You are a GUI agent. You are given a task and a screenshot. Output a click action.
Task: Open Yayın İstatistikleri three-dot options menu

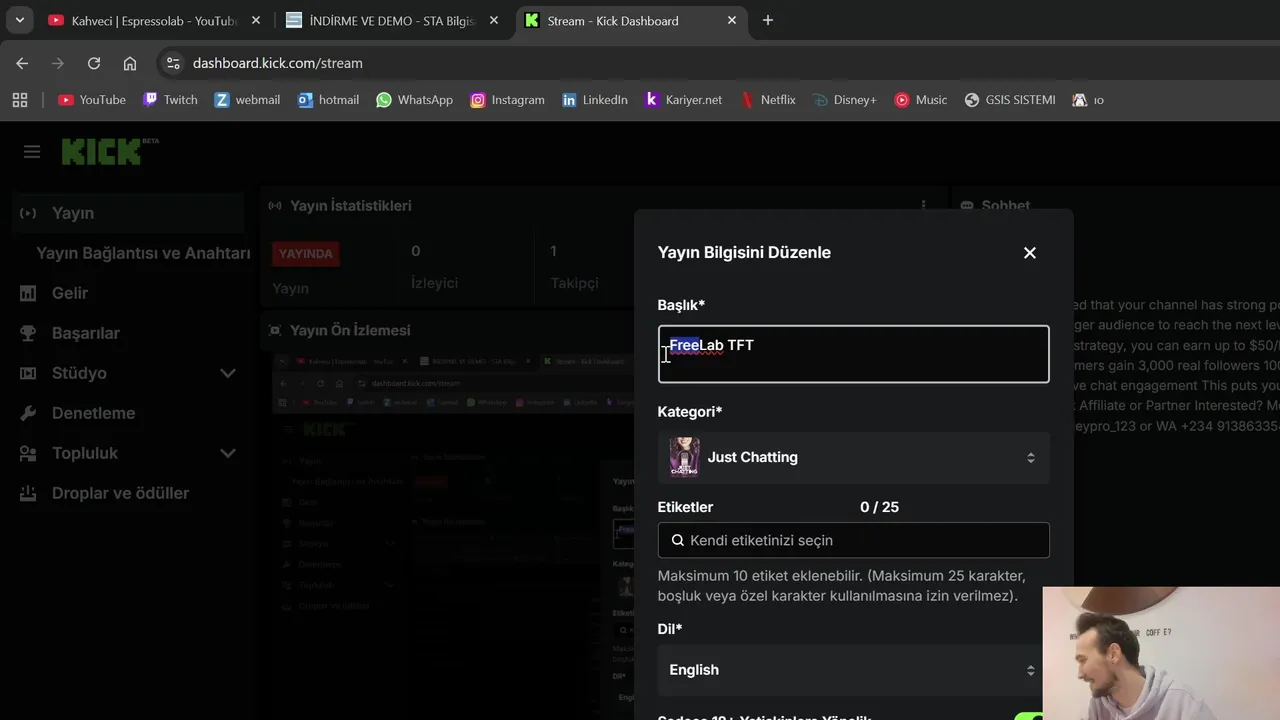pos(923,206)
